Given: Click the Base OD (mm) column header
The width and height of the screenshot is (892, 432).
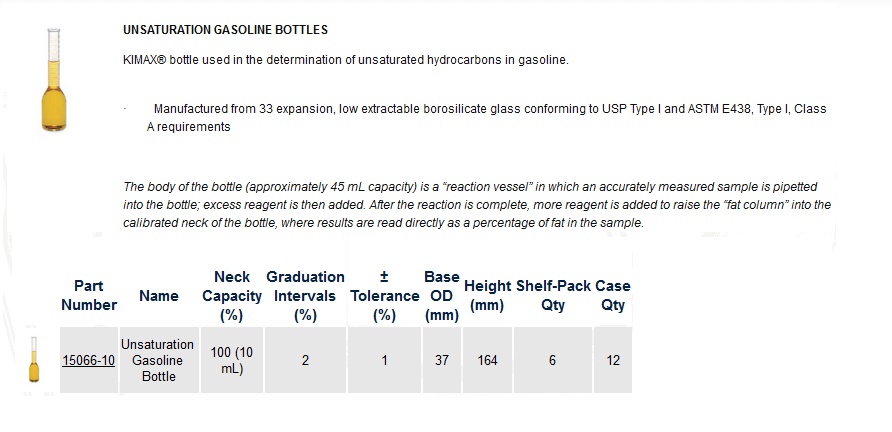Looking at the screenshot, I should click(441, 296).
